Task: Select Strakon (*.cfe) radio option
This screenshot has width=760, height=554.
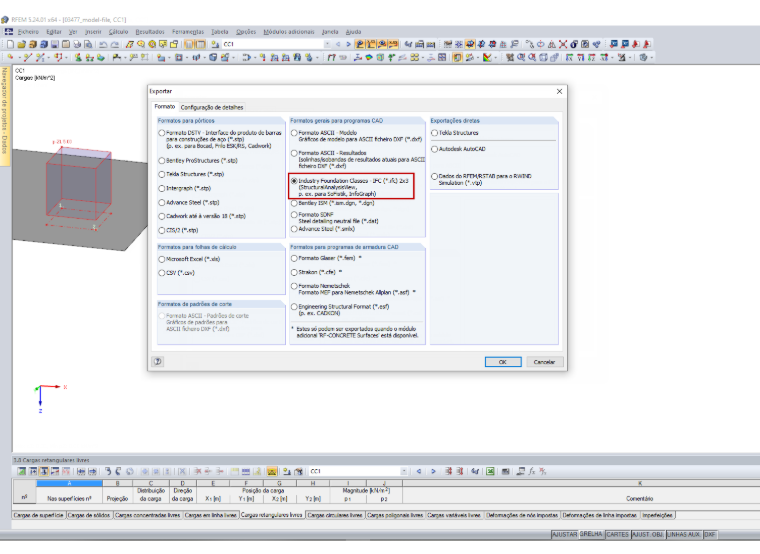Action: pos(294,272)
